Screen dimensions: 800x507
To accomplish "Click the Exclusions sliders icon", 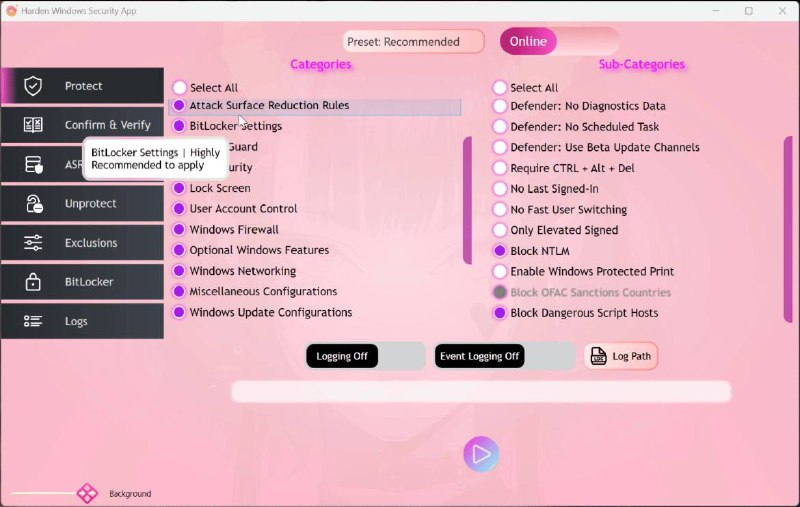I will [33, 243].
